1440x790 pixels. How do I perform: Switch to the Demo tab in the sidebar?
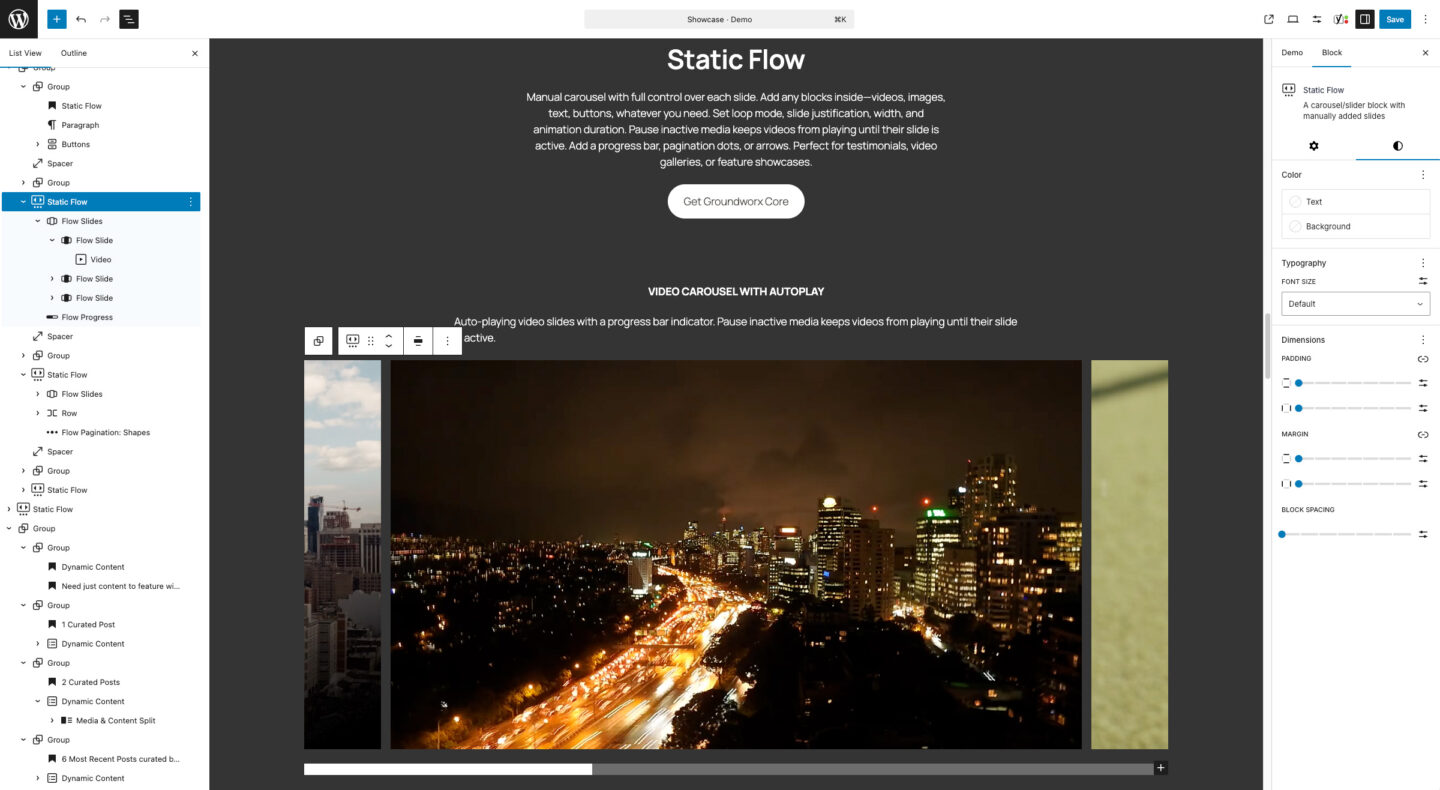coord(1292,52)
